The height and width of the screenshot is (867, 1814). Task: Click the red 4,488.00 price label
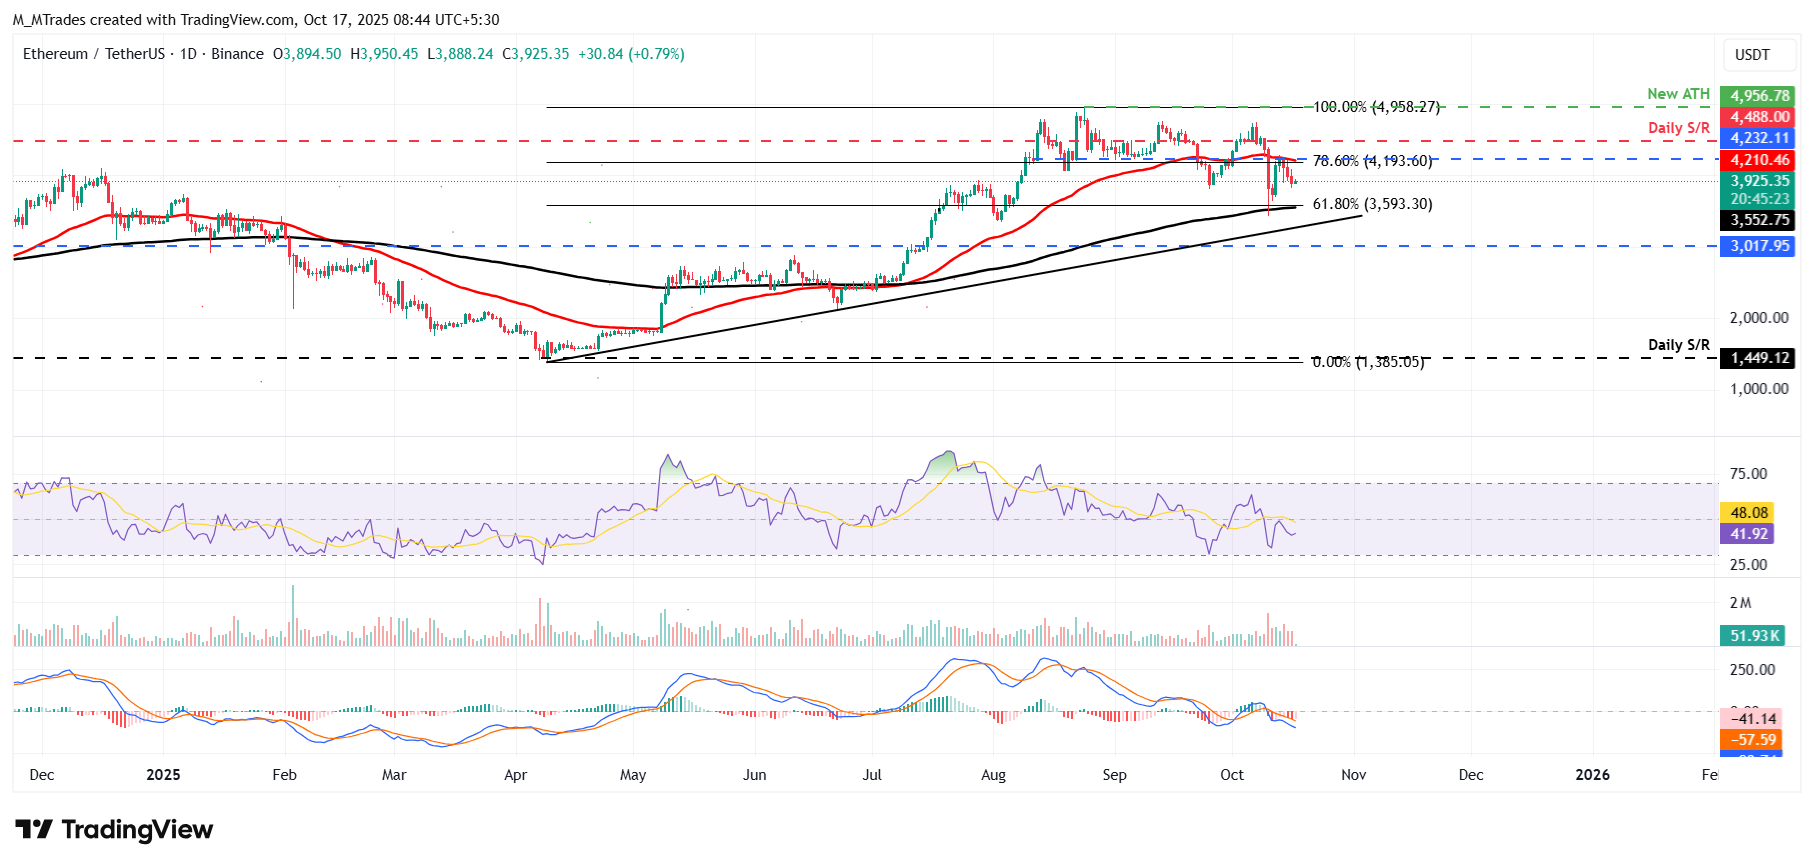pos(1759,117)
